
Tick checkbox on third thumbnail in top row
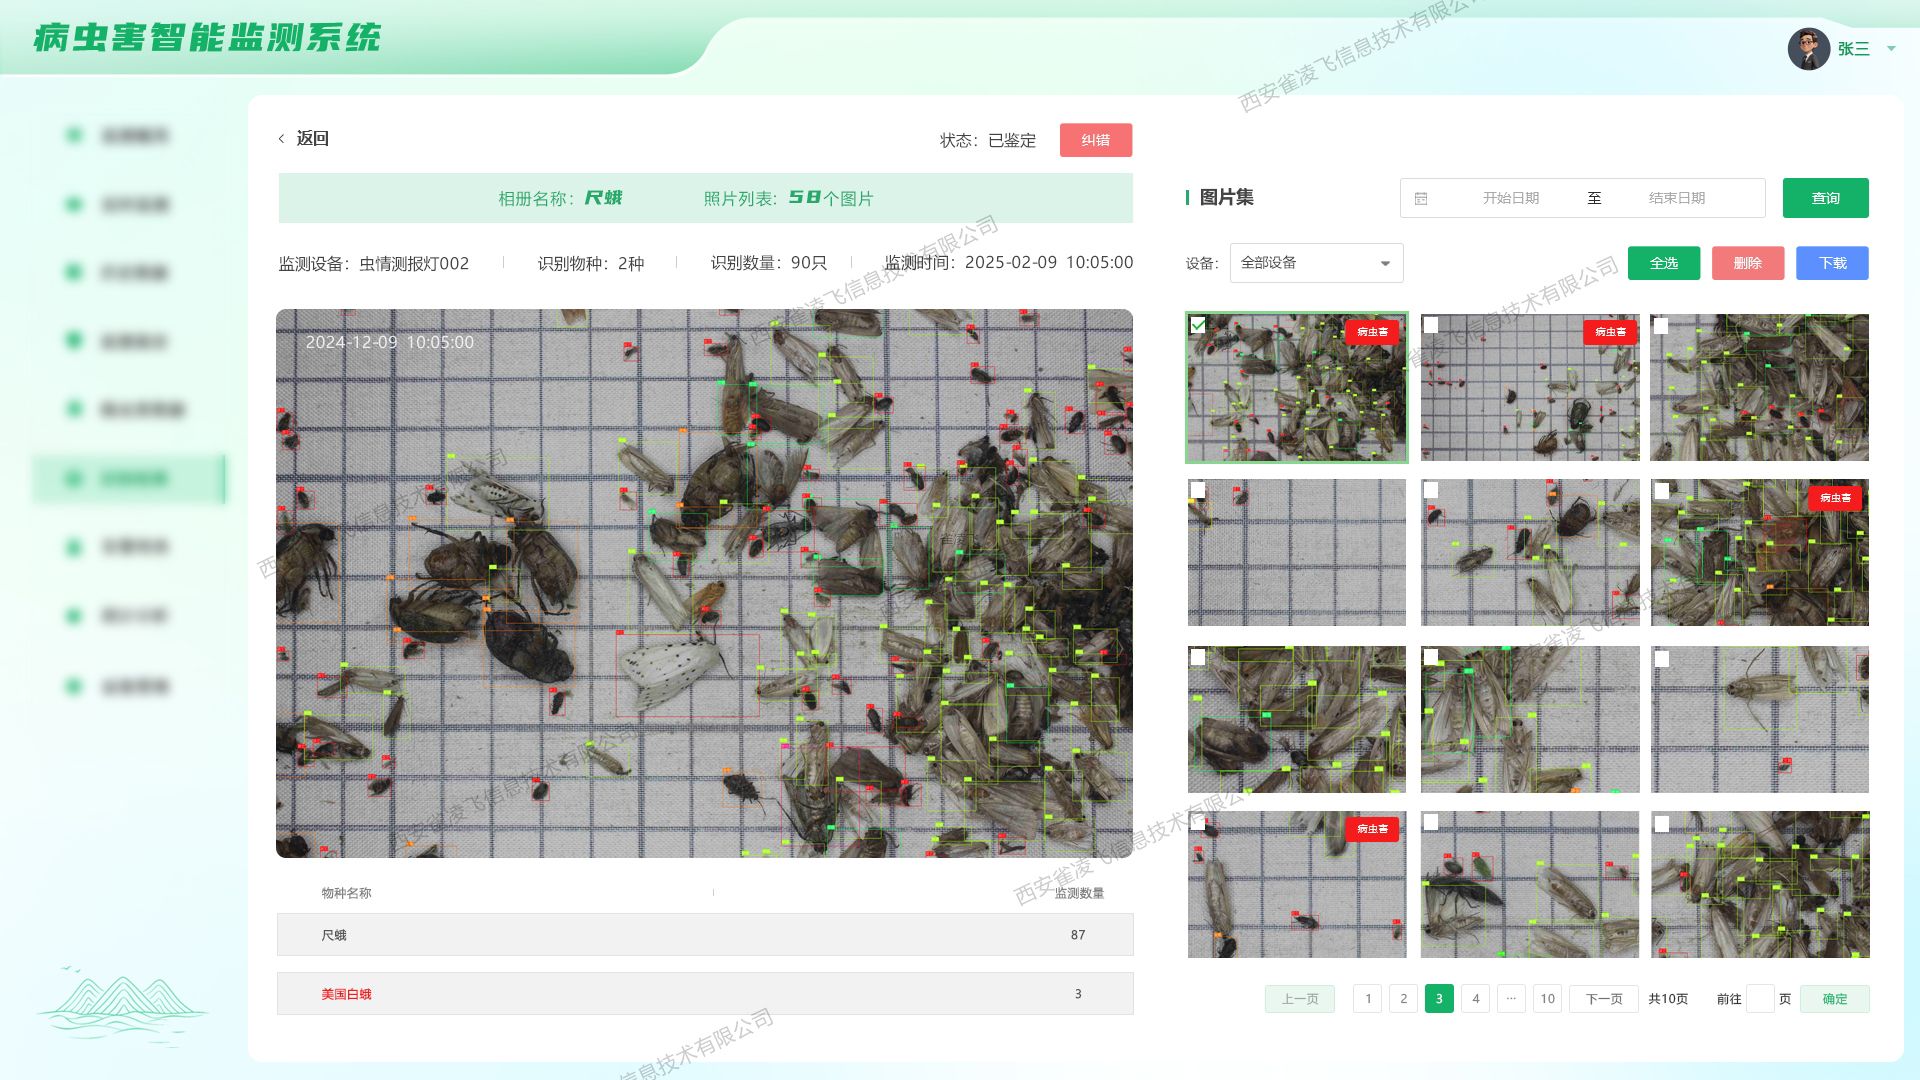(1661, 325)
